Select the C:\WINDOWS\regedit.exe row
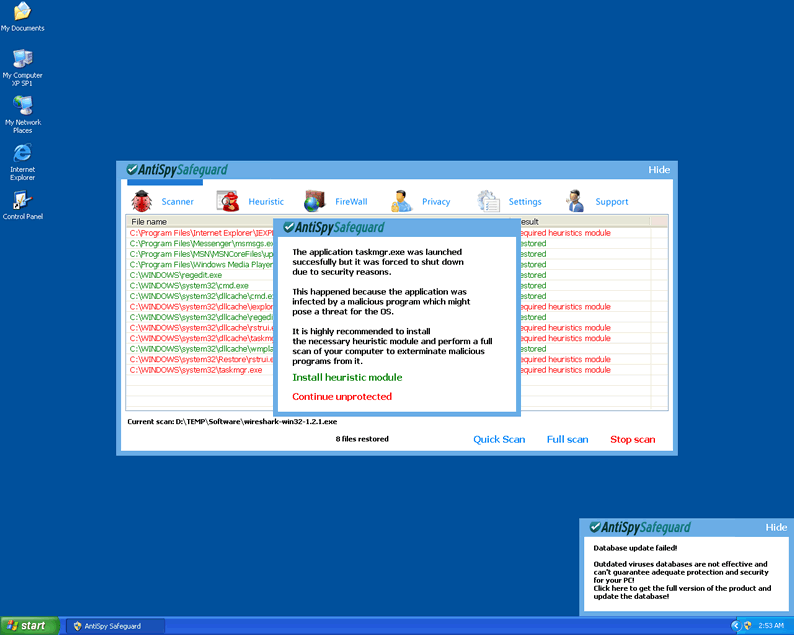Viewport: 794px width, 635px height. 176,275
